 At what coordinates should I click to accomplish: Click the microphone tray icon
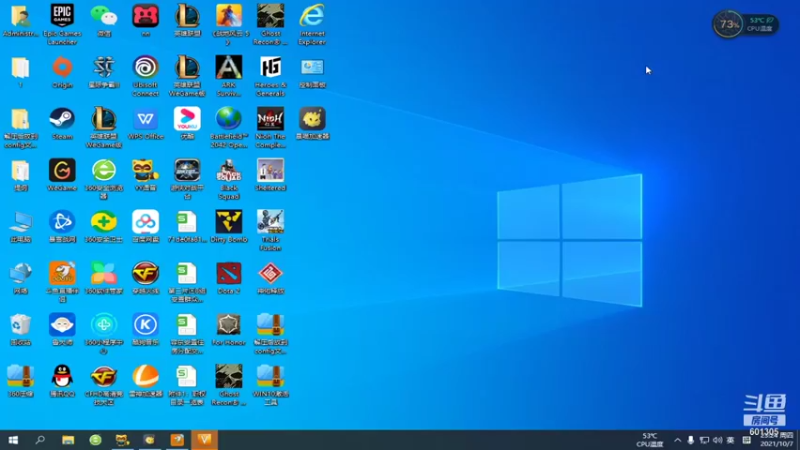tap(691, 440)
